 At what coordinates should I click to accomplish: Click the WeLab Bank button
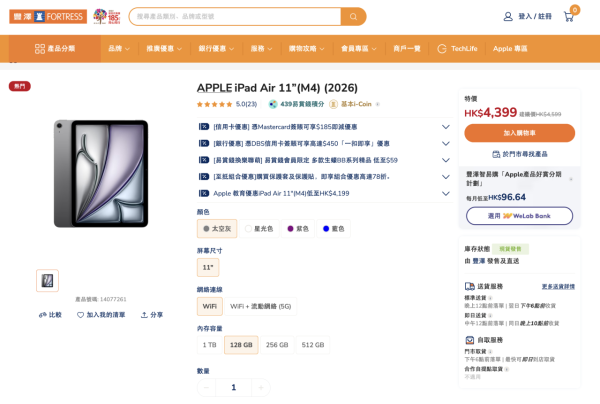[520, 216]
